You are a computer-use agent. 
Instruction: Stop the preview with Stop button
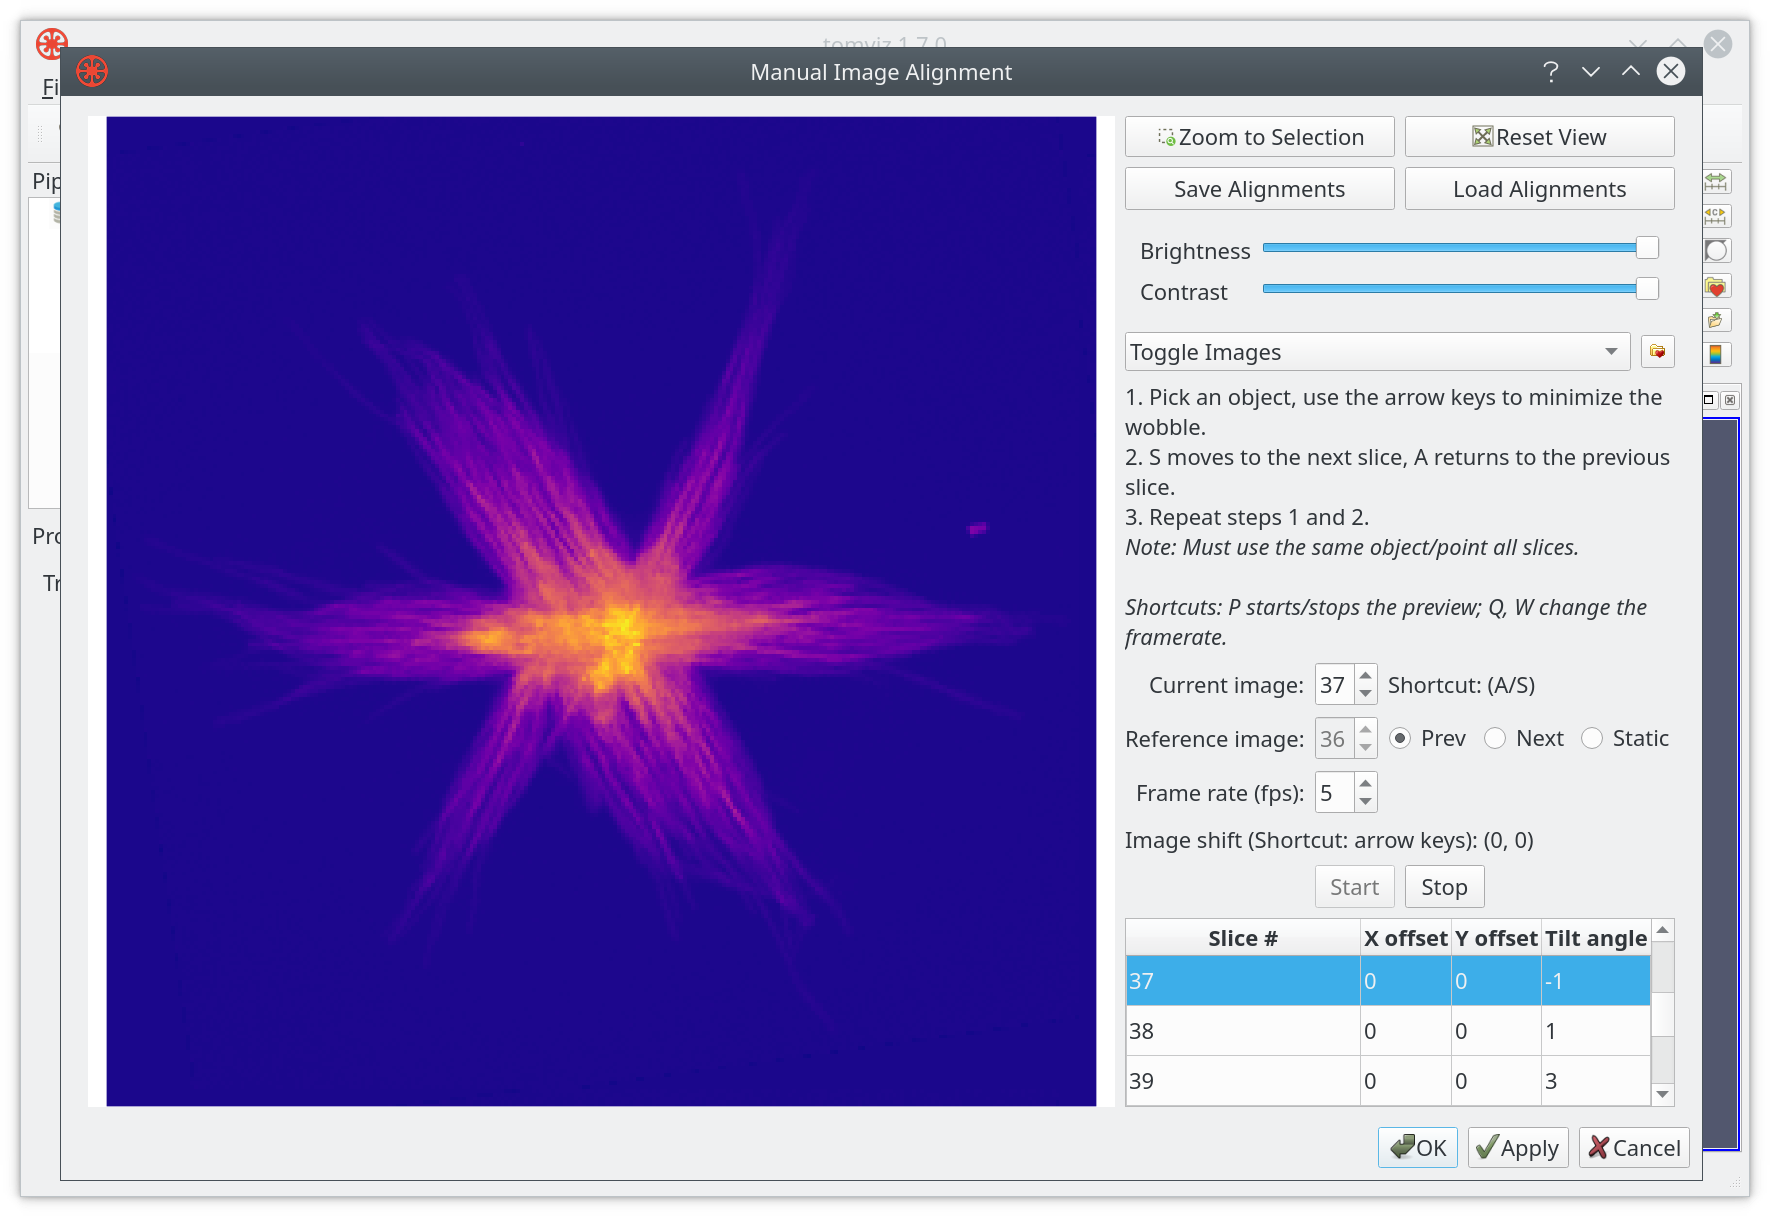[1445, 887]
